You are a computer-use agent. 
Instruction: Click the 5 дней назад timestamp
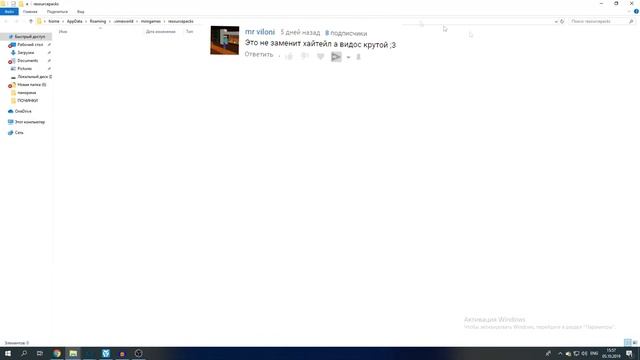pyautogui.click(x=300, y=32)
